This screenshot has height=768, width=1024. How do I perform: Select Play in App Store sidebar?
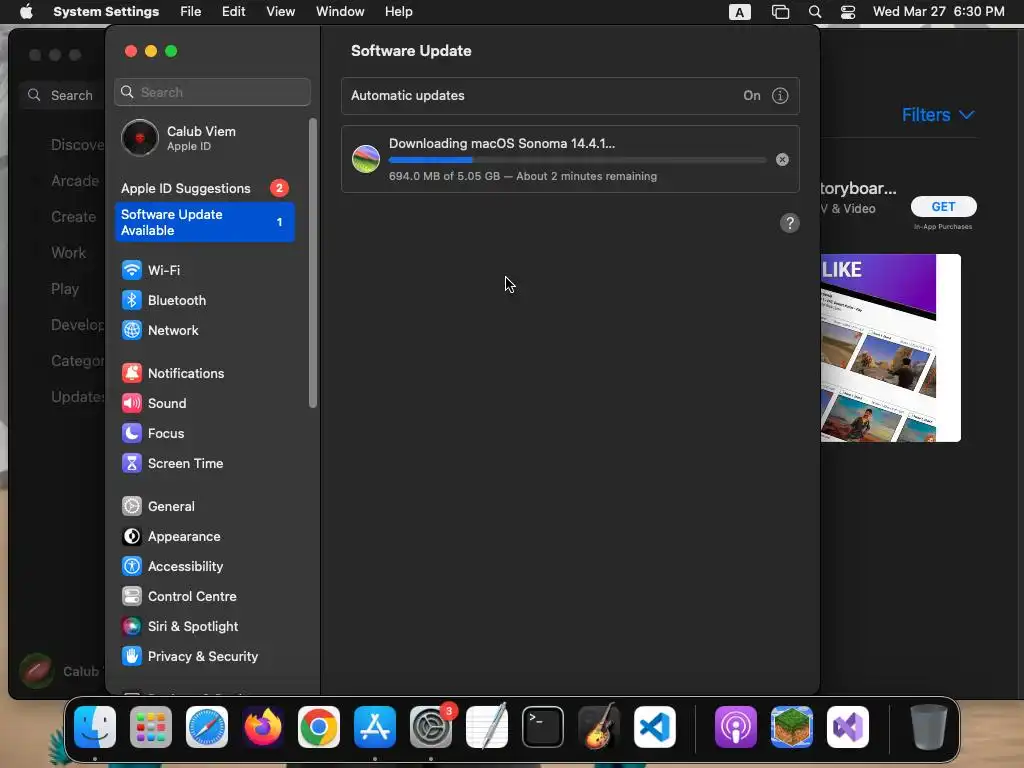65,289
